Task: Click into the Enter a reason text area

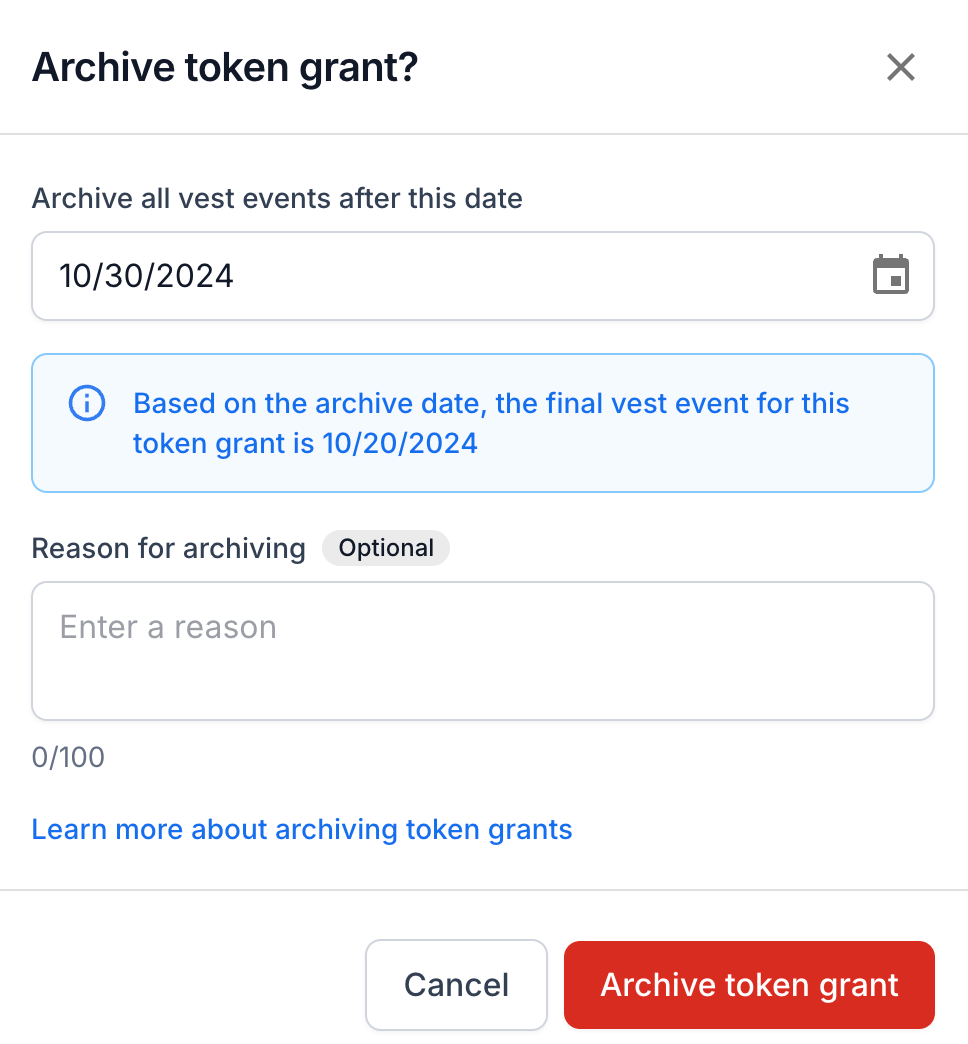Action: 483,651
